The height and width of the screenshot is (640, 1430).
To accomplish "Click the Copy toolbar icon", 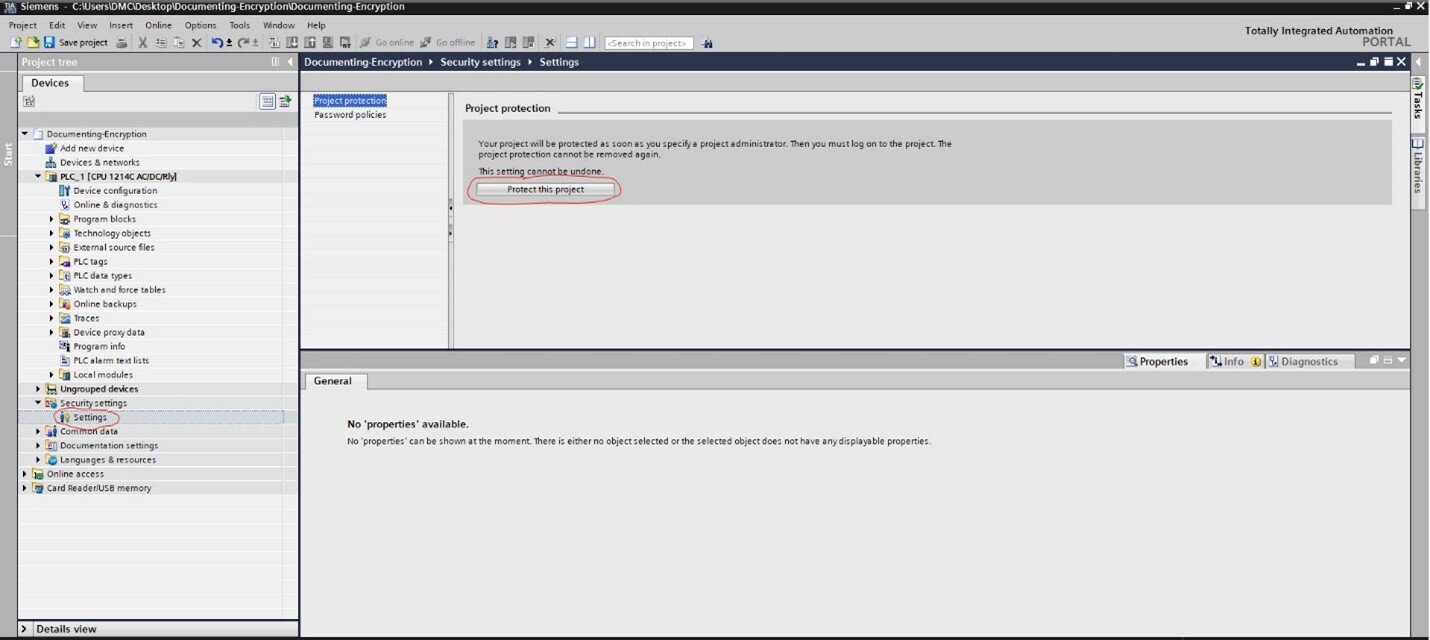I will 161,43.
